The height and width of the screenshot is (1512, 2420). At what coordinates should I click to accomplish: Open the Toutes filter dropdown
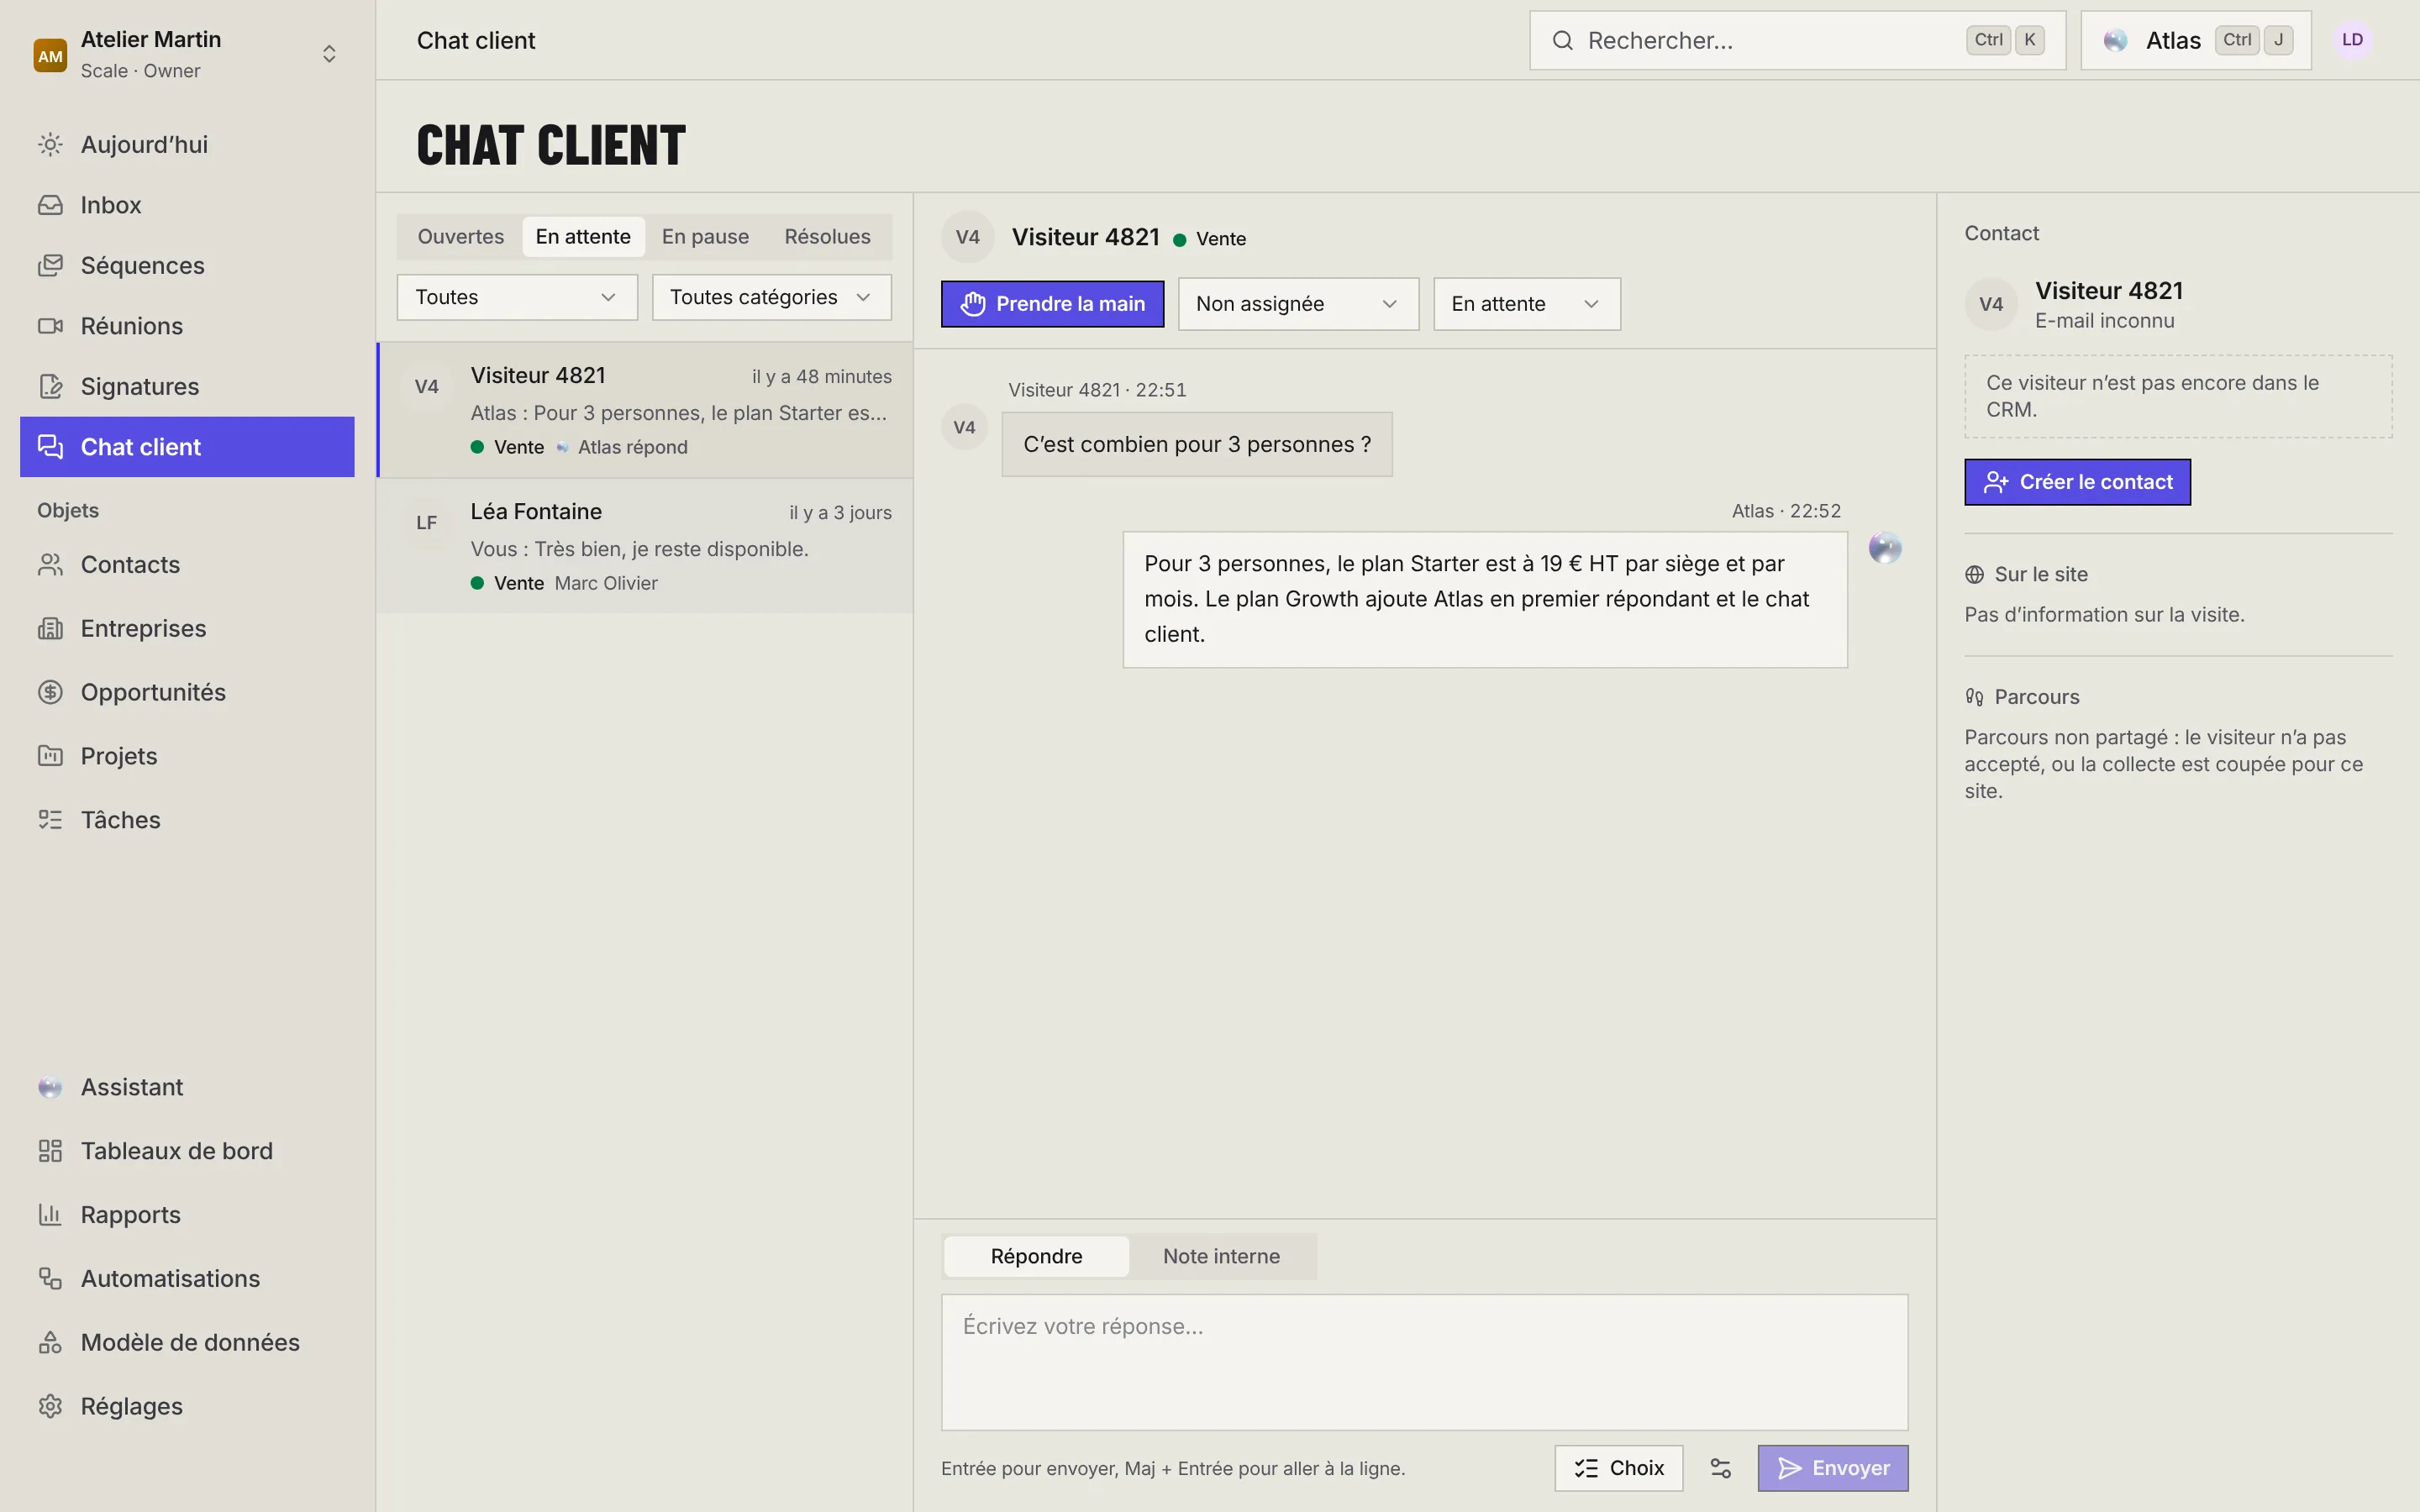[x=517, y=297]
